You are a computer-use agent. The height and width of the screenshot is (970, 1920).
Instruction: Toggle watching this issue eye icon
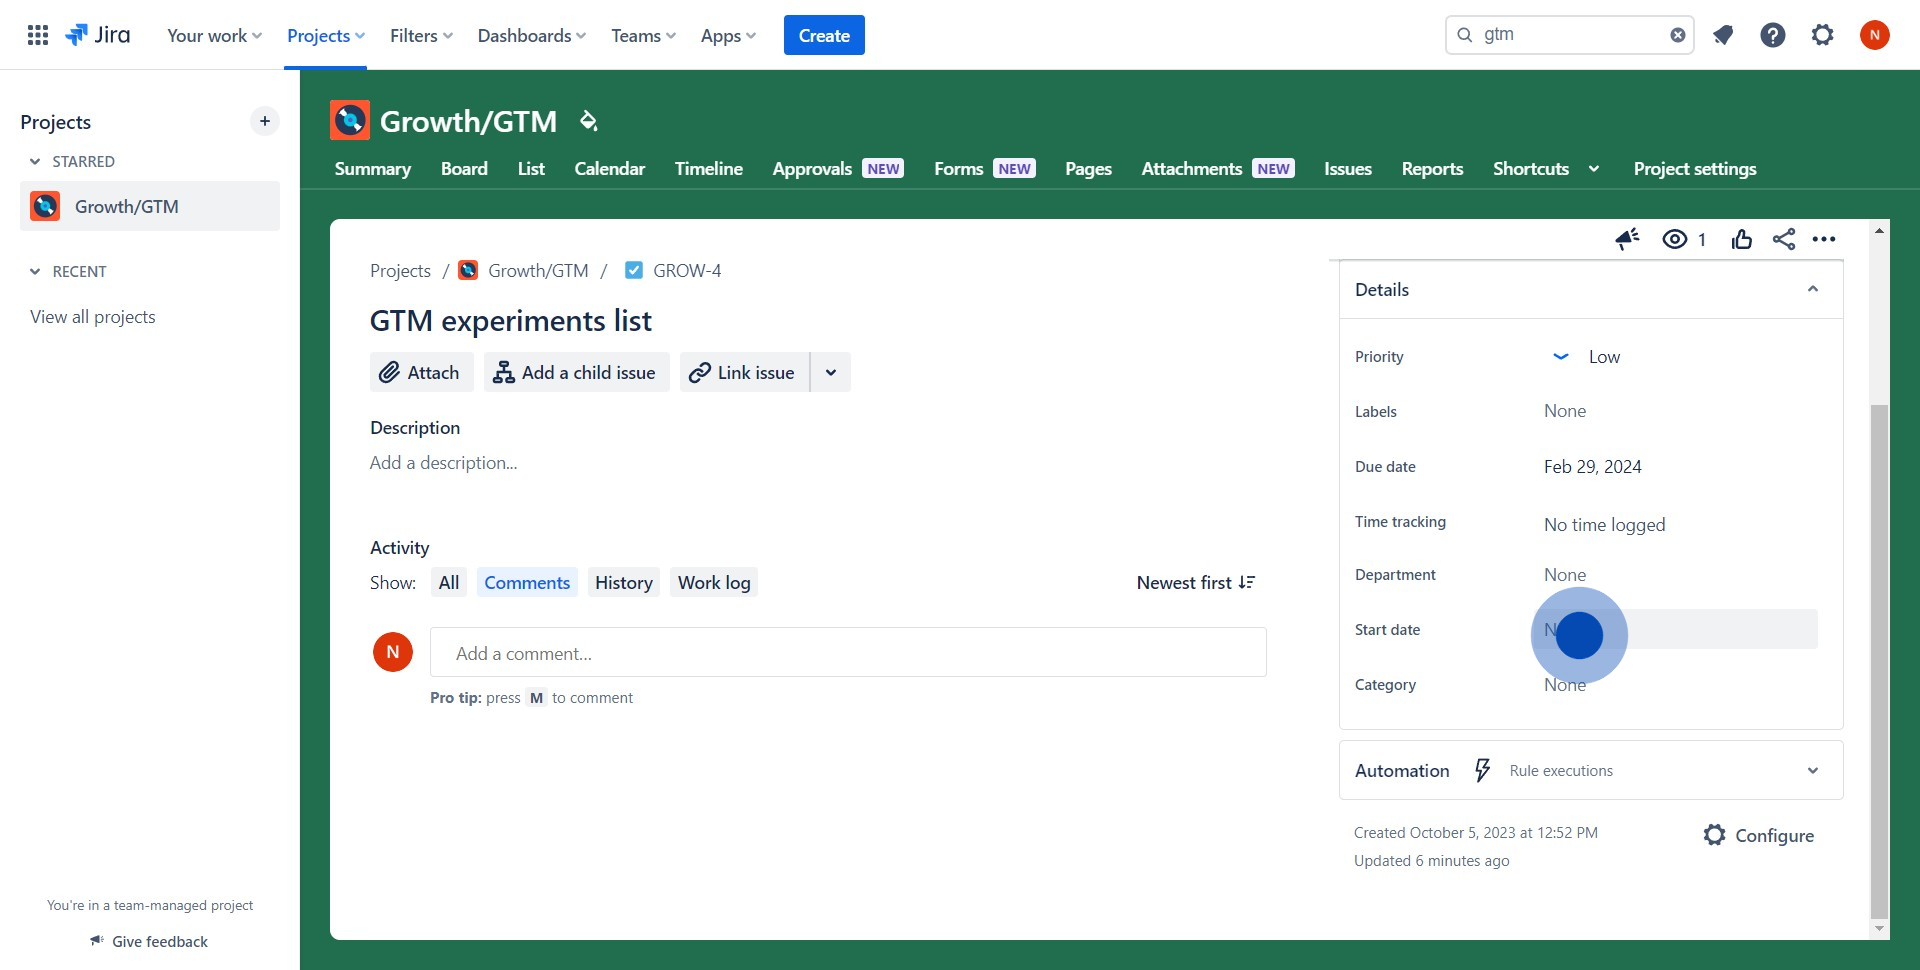[1675, 239]
